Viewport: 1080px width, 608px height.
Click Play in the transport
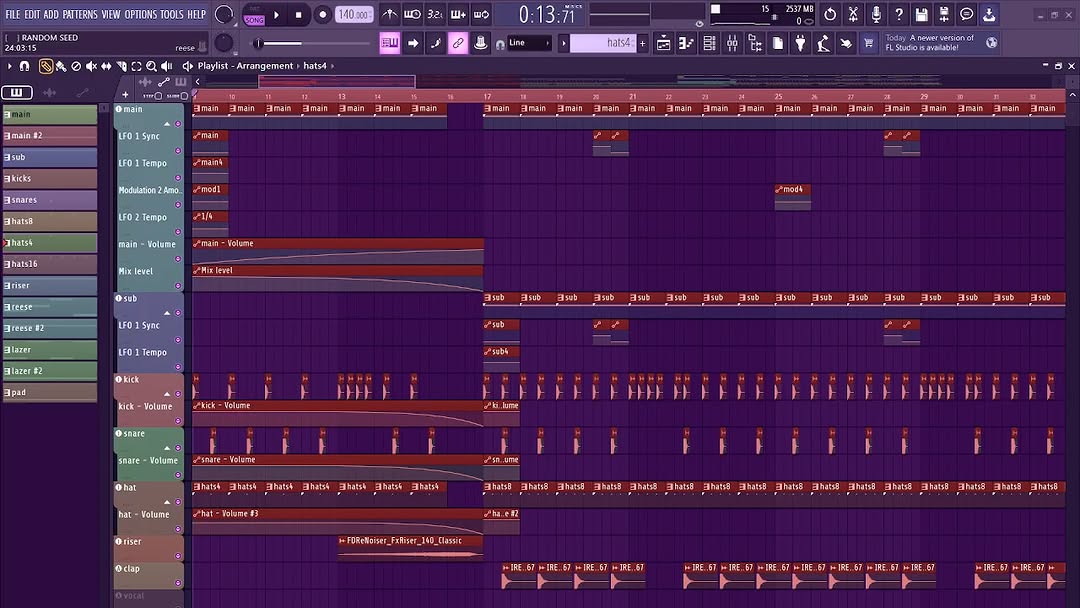tap(276, 14)
